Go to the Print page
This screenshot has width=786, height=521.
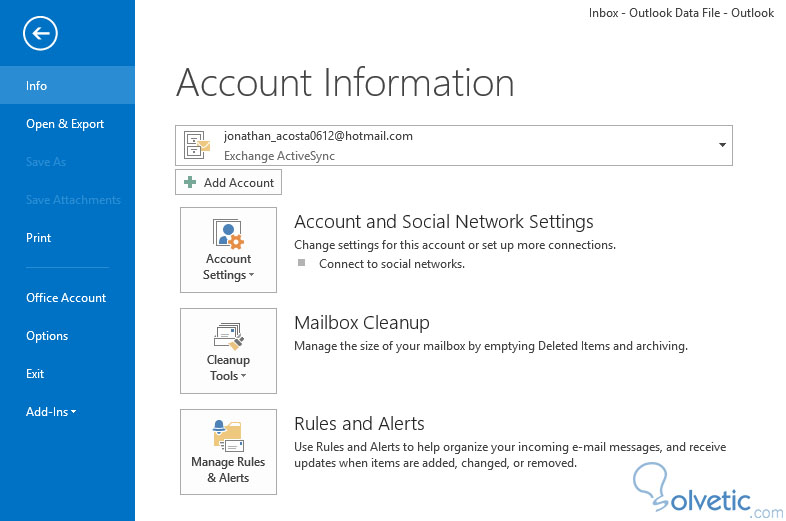click(x=39, y=238)
